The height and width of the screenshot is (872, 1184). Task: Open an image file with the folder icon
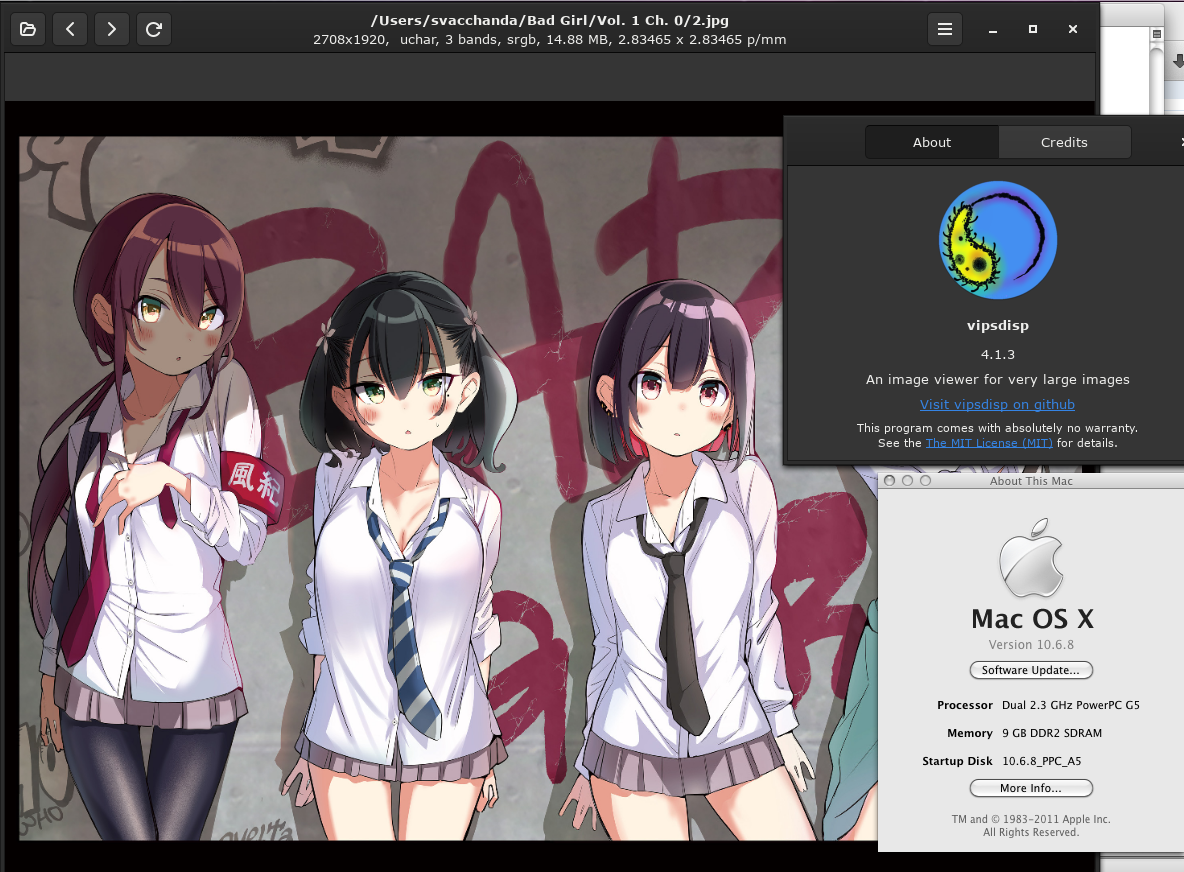click(28, 29)
